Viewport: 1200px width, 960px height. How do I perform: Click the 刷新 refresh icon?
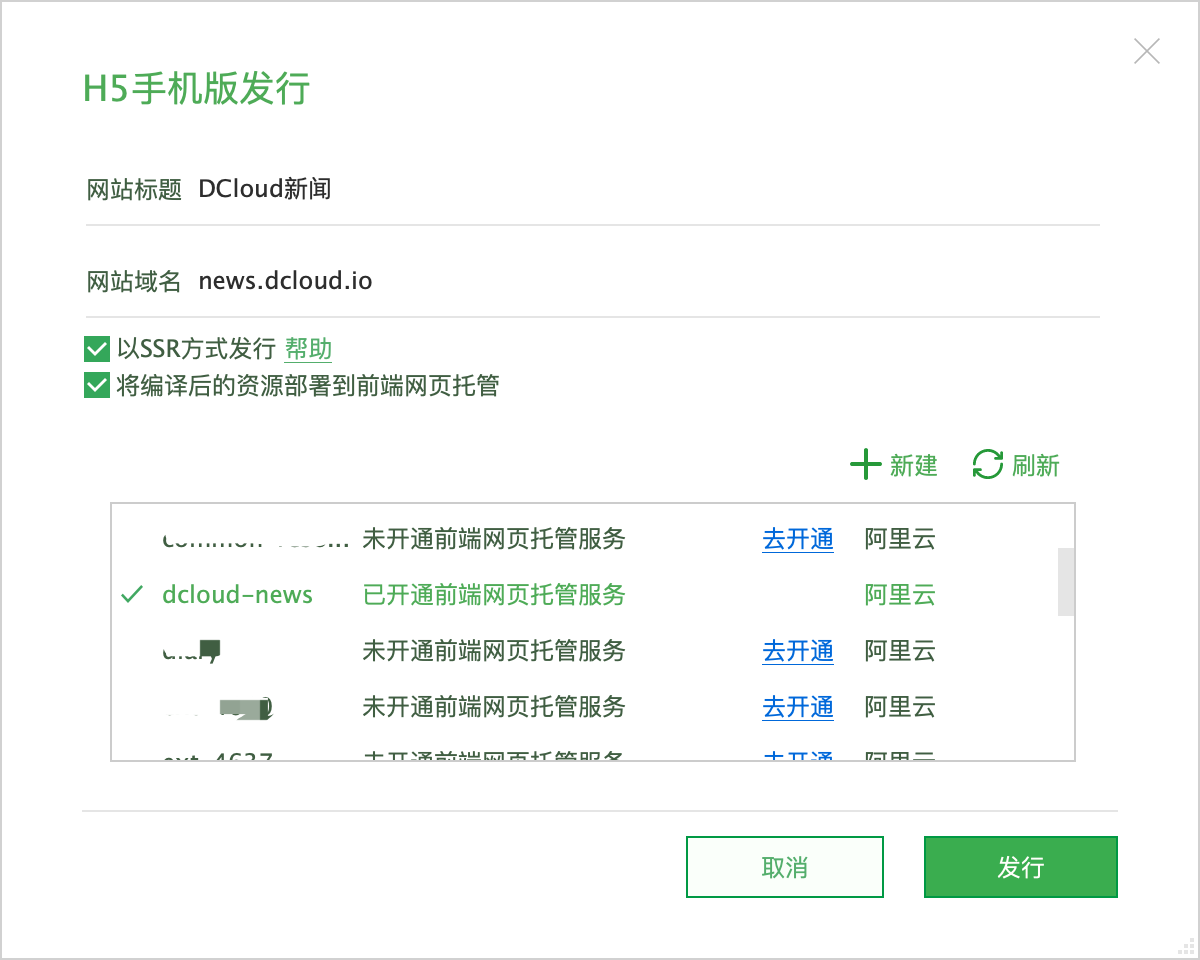coord(988,465)
